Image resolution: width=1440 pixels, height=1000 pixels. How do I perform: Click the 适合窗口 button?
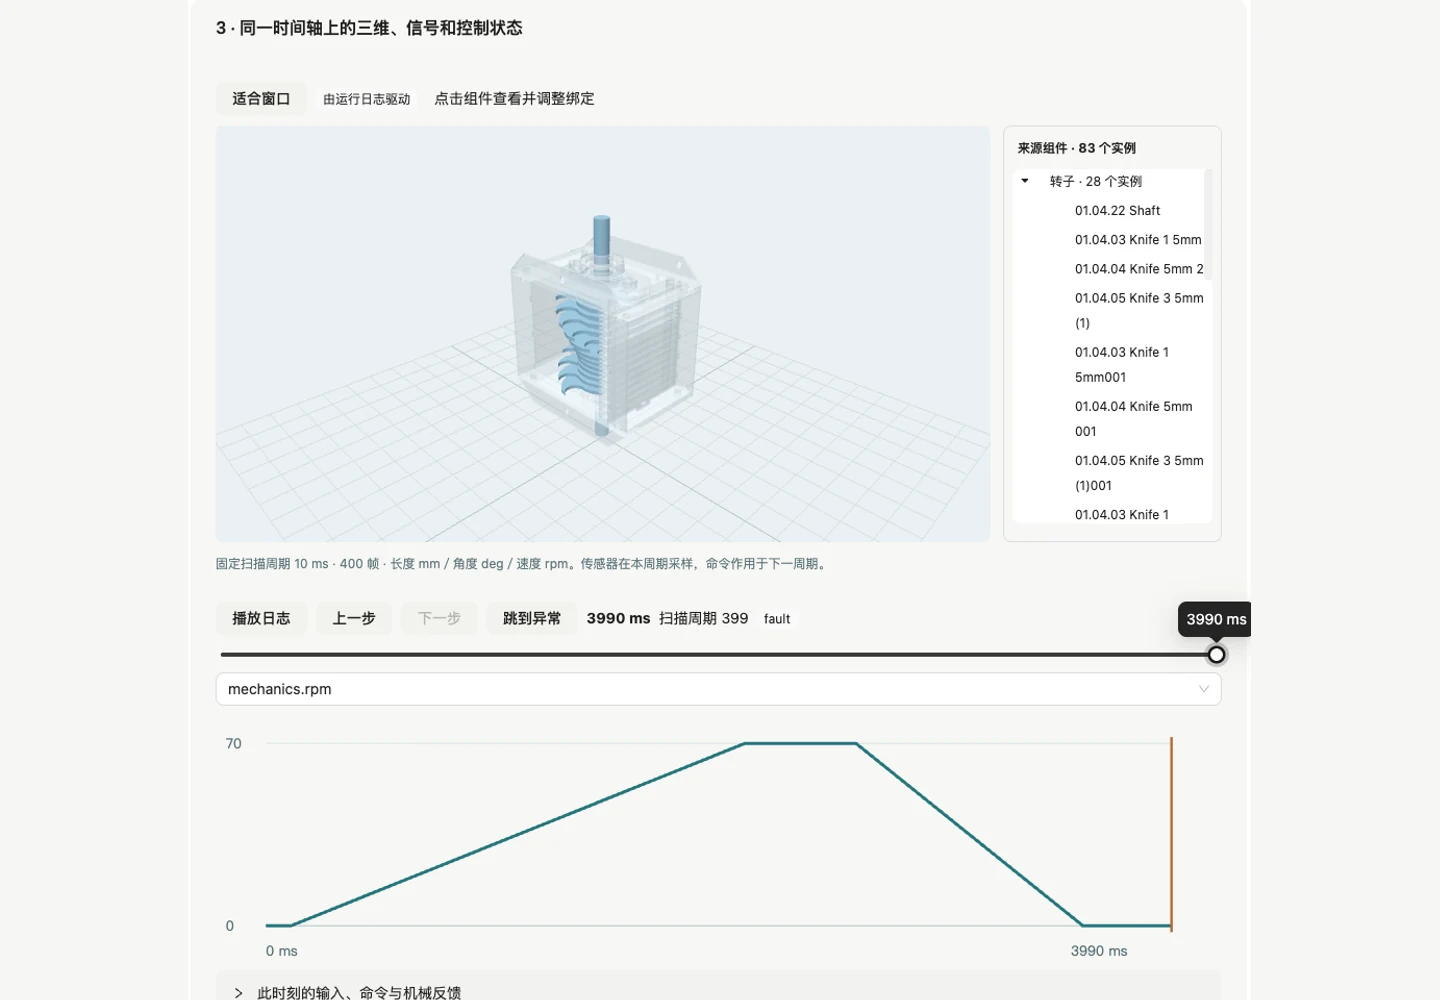(261, 99)
